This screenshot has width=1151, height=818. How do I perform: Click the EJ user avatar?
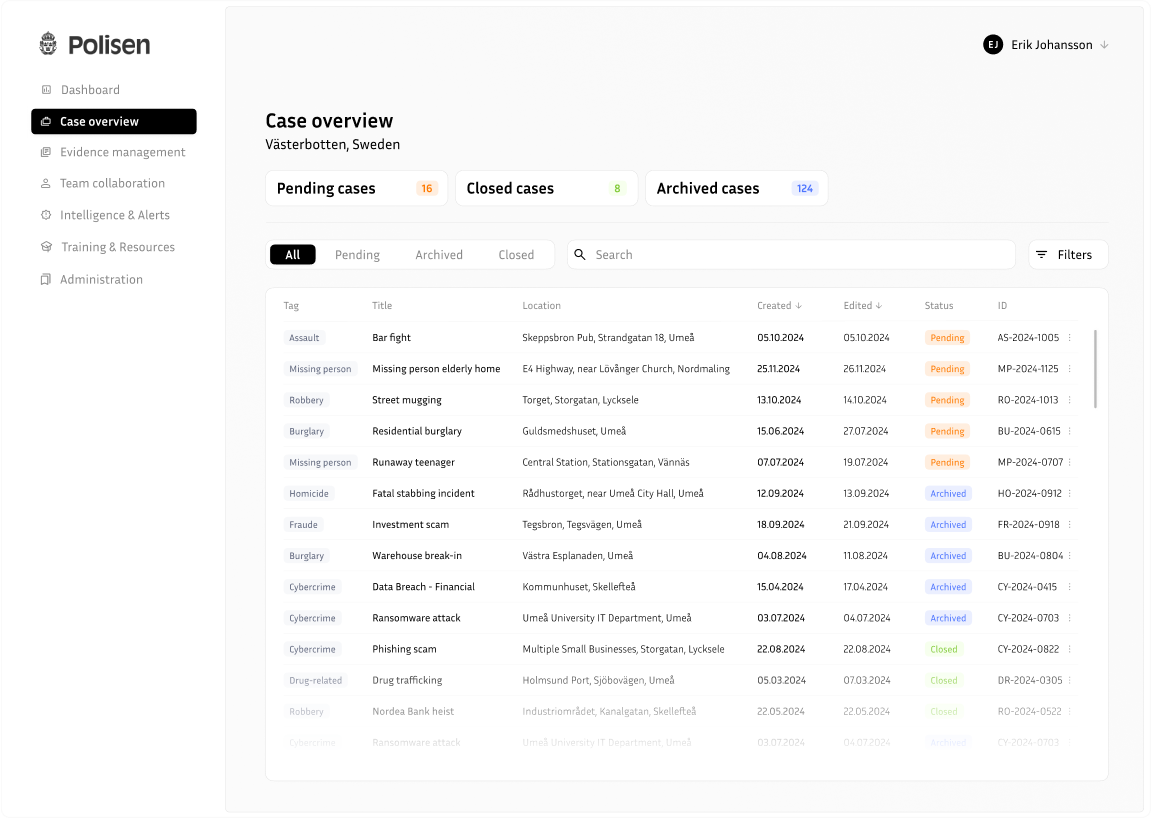coord(992,45)
